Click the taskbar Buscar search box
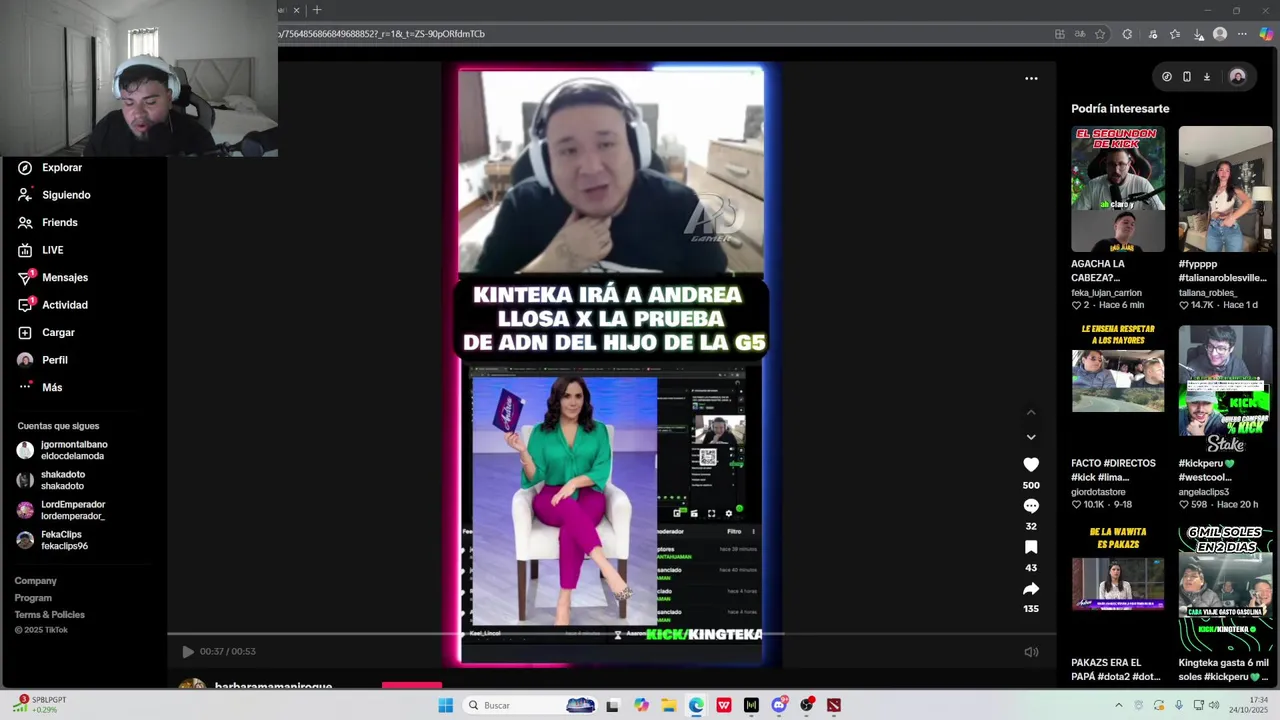 [532, 706]
